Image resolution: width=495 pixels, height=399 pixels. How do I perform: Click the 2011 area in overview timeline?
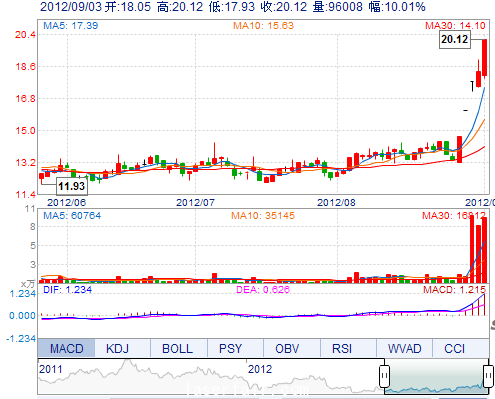51,369
